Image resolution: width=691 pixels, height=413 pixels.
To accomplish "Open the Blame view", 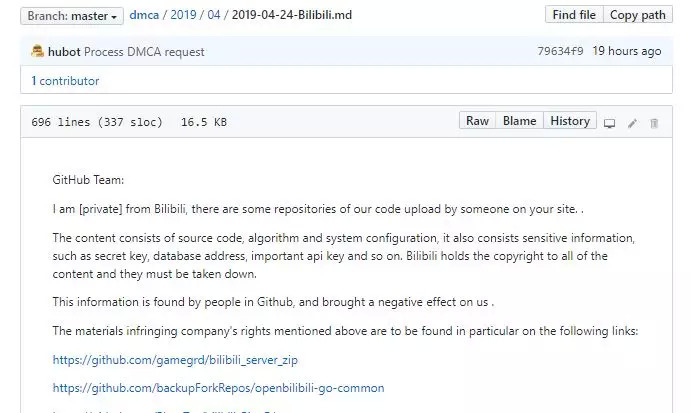I will click(519, 121).
